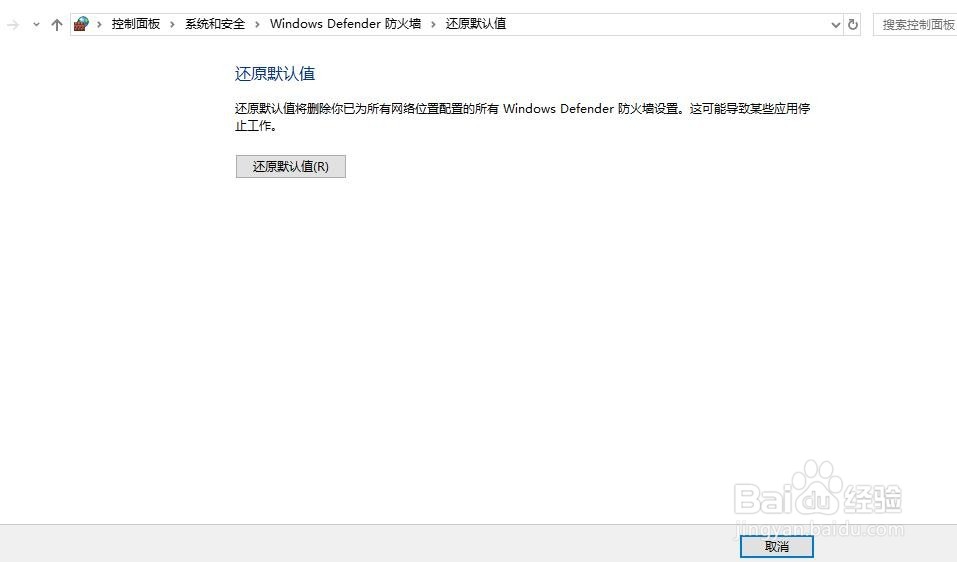
Task: Expand the chevron after Windows Defender 防火墙
Action: click(433, 24)
